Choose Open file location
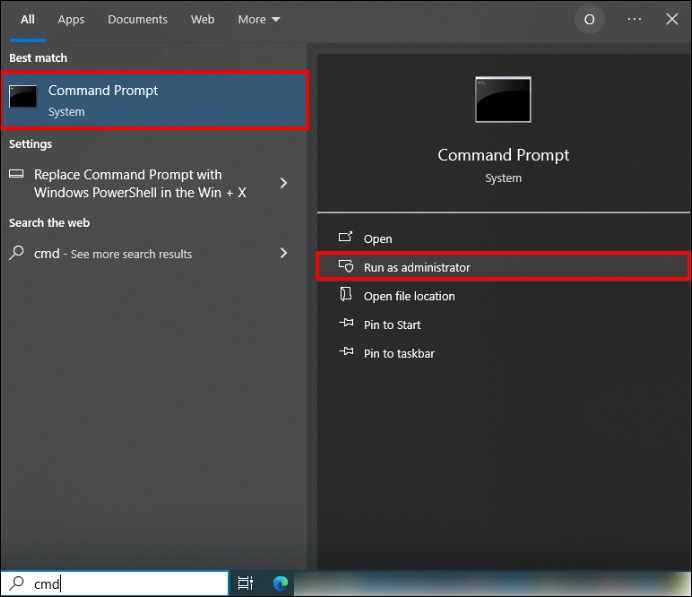The image size is (692, 597). pyautogui.click(x=503, y=296)
